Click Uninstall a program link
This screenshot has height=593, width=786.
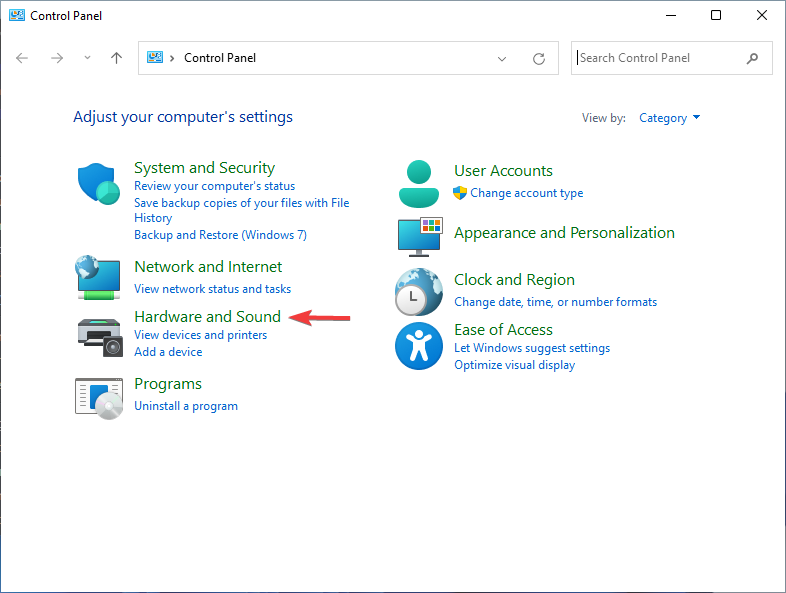[x=186, y=406]
